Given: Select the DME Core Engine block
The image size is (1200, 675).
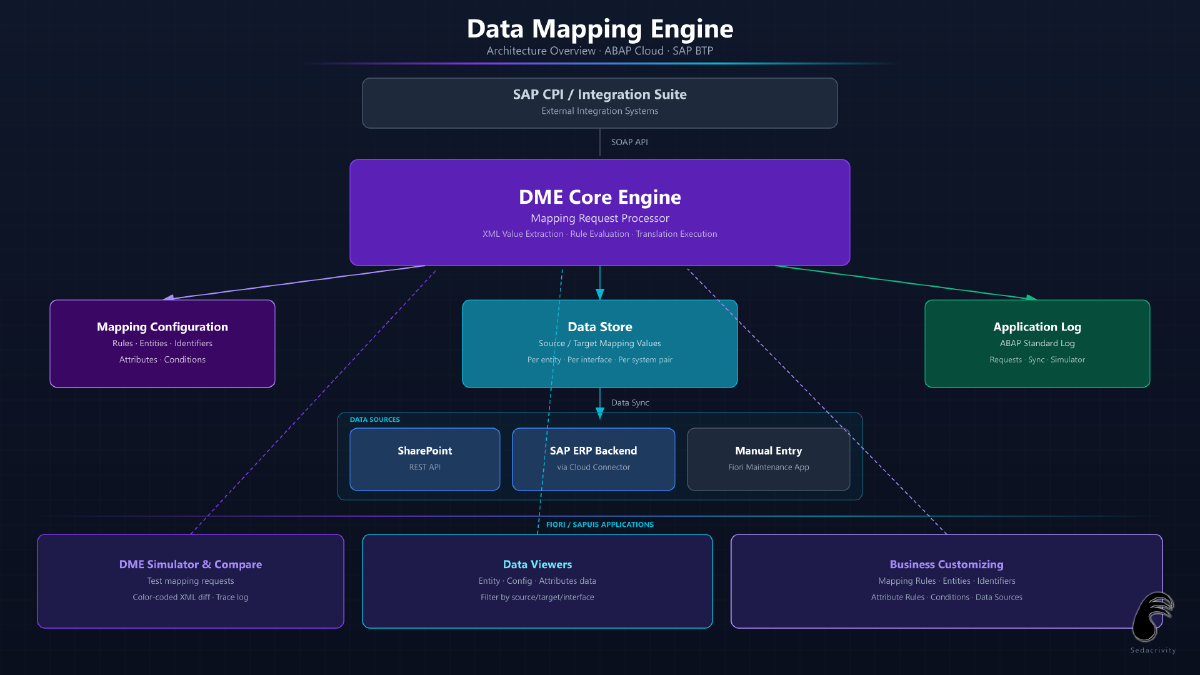Looking at the screenshot, I should (x=600, y=212).
